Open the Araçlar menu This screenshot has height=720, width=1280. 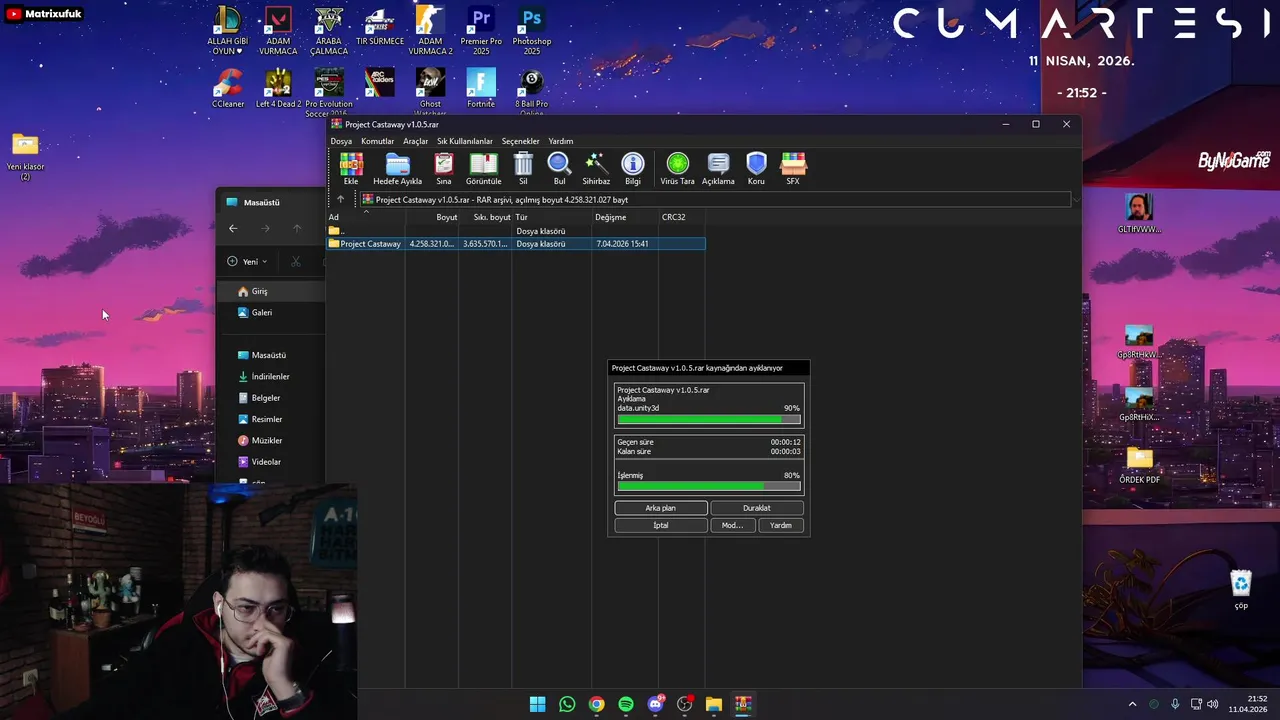[415, 141]
